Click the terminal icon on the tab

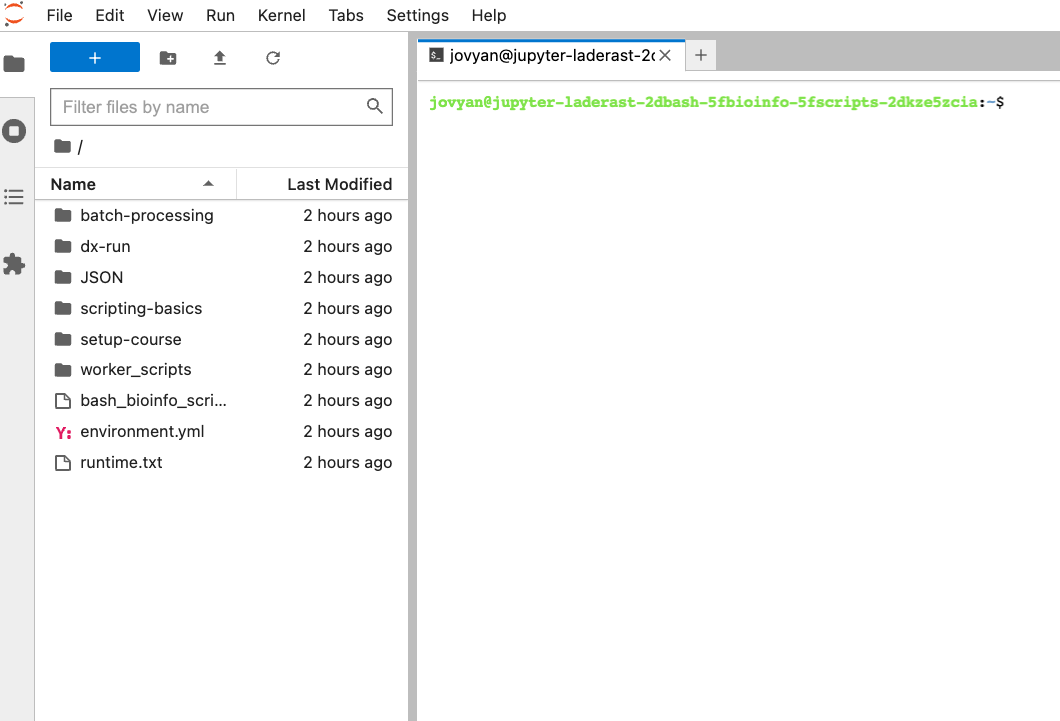(437, 55)
